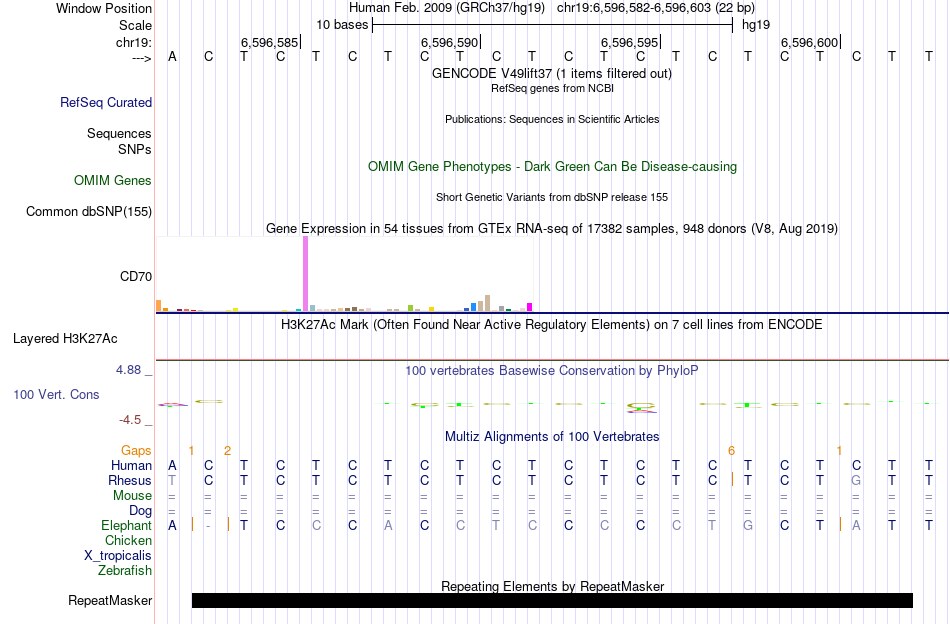The width and height of the screenshot is (950, 624).
Task: Click the G base in the Elephant row
Action: pos(748,526)
